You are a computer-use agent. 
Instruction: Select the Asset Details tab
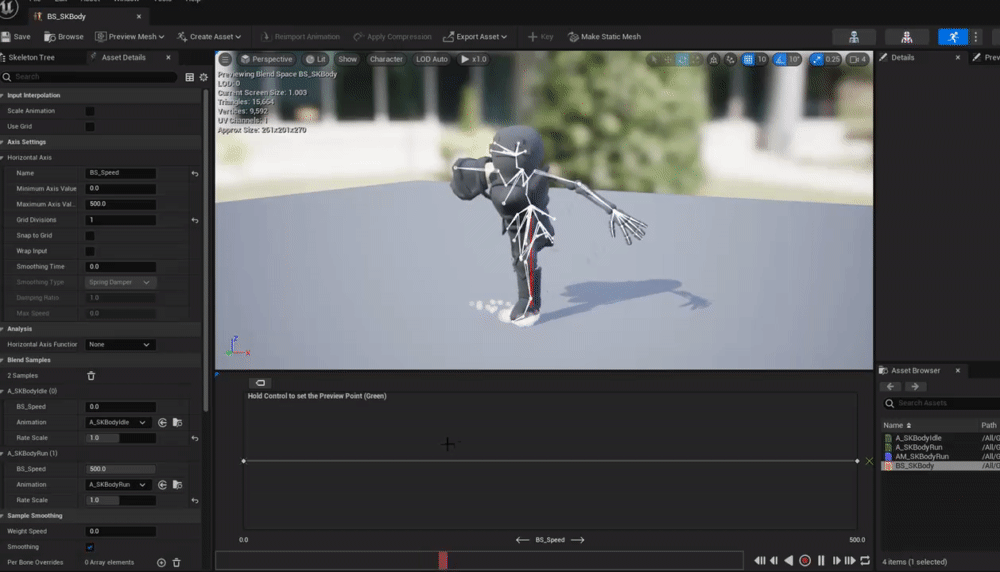tap(124, 57)
